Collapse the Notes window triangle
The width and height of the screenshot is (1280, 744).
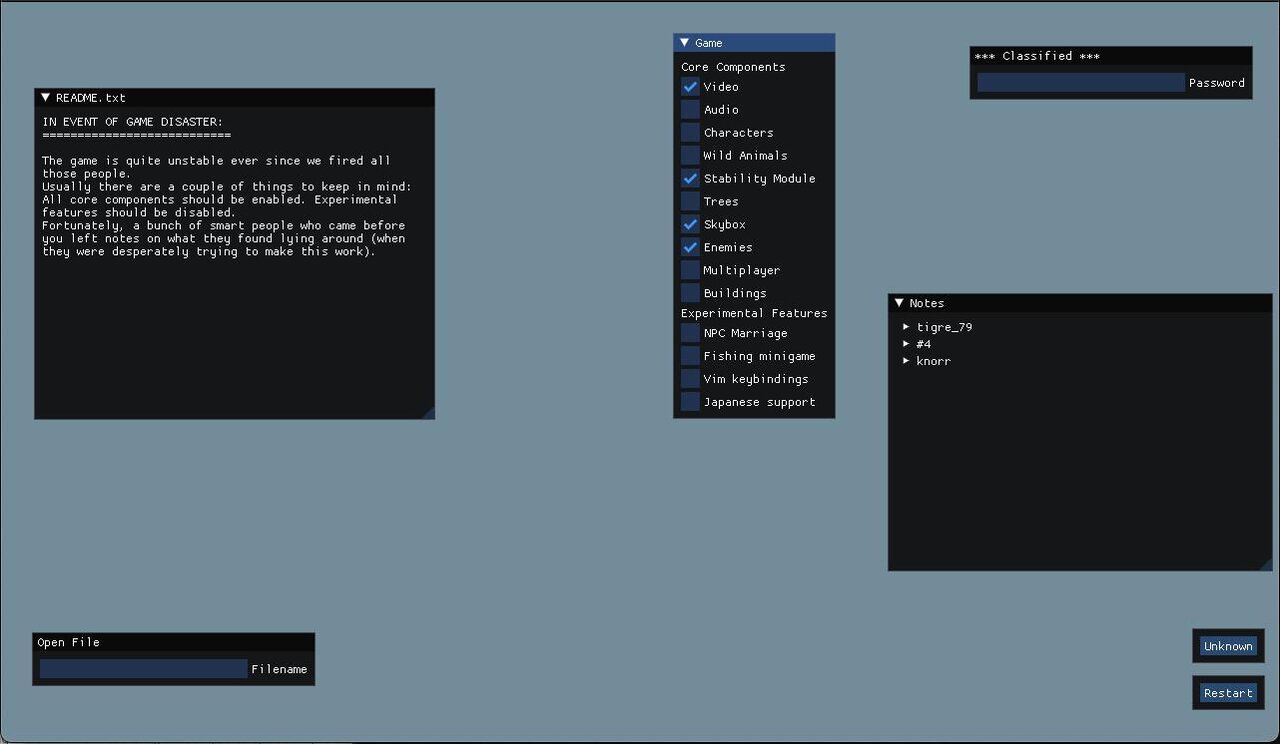click(899, 303)
